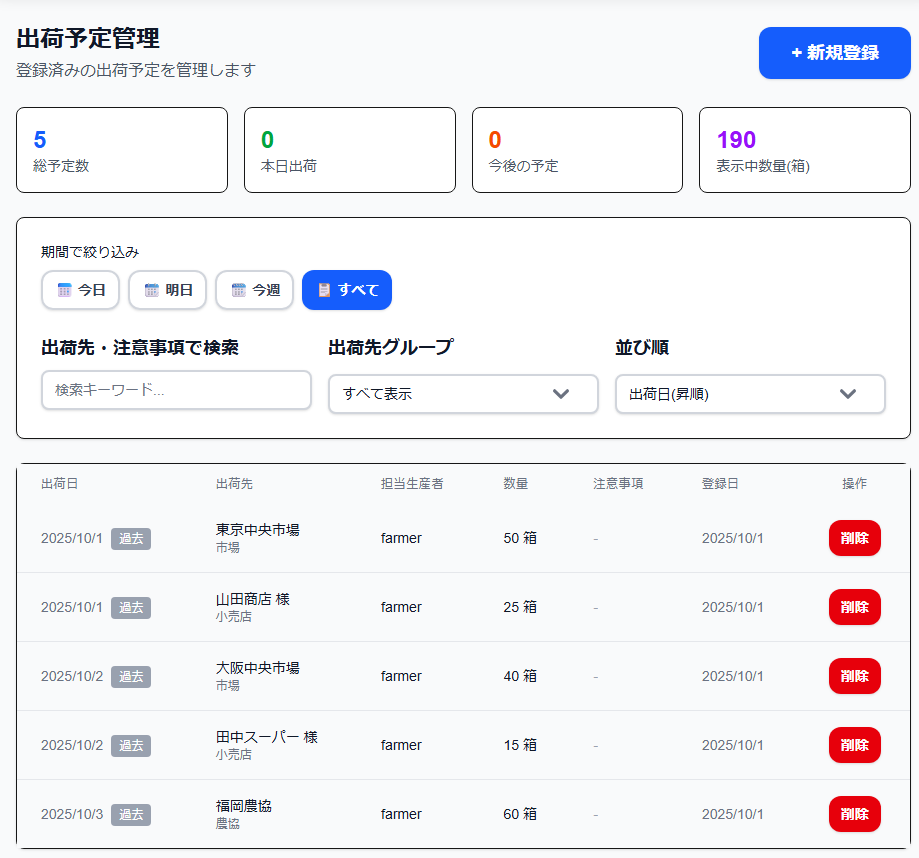919x858 pixels.
Task: Delete the 東京中央市場 shipment row
Action: pyautogui.click(x=854, y=538)
